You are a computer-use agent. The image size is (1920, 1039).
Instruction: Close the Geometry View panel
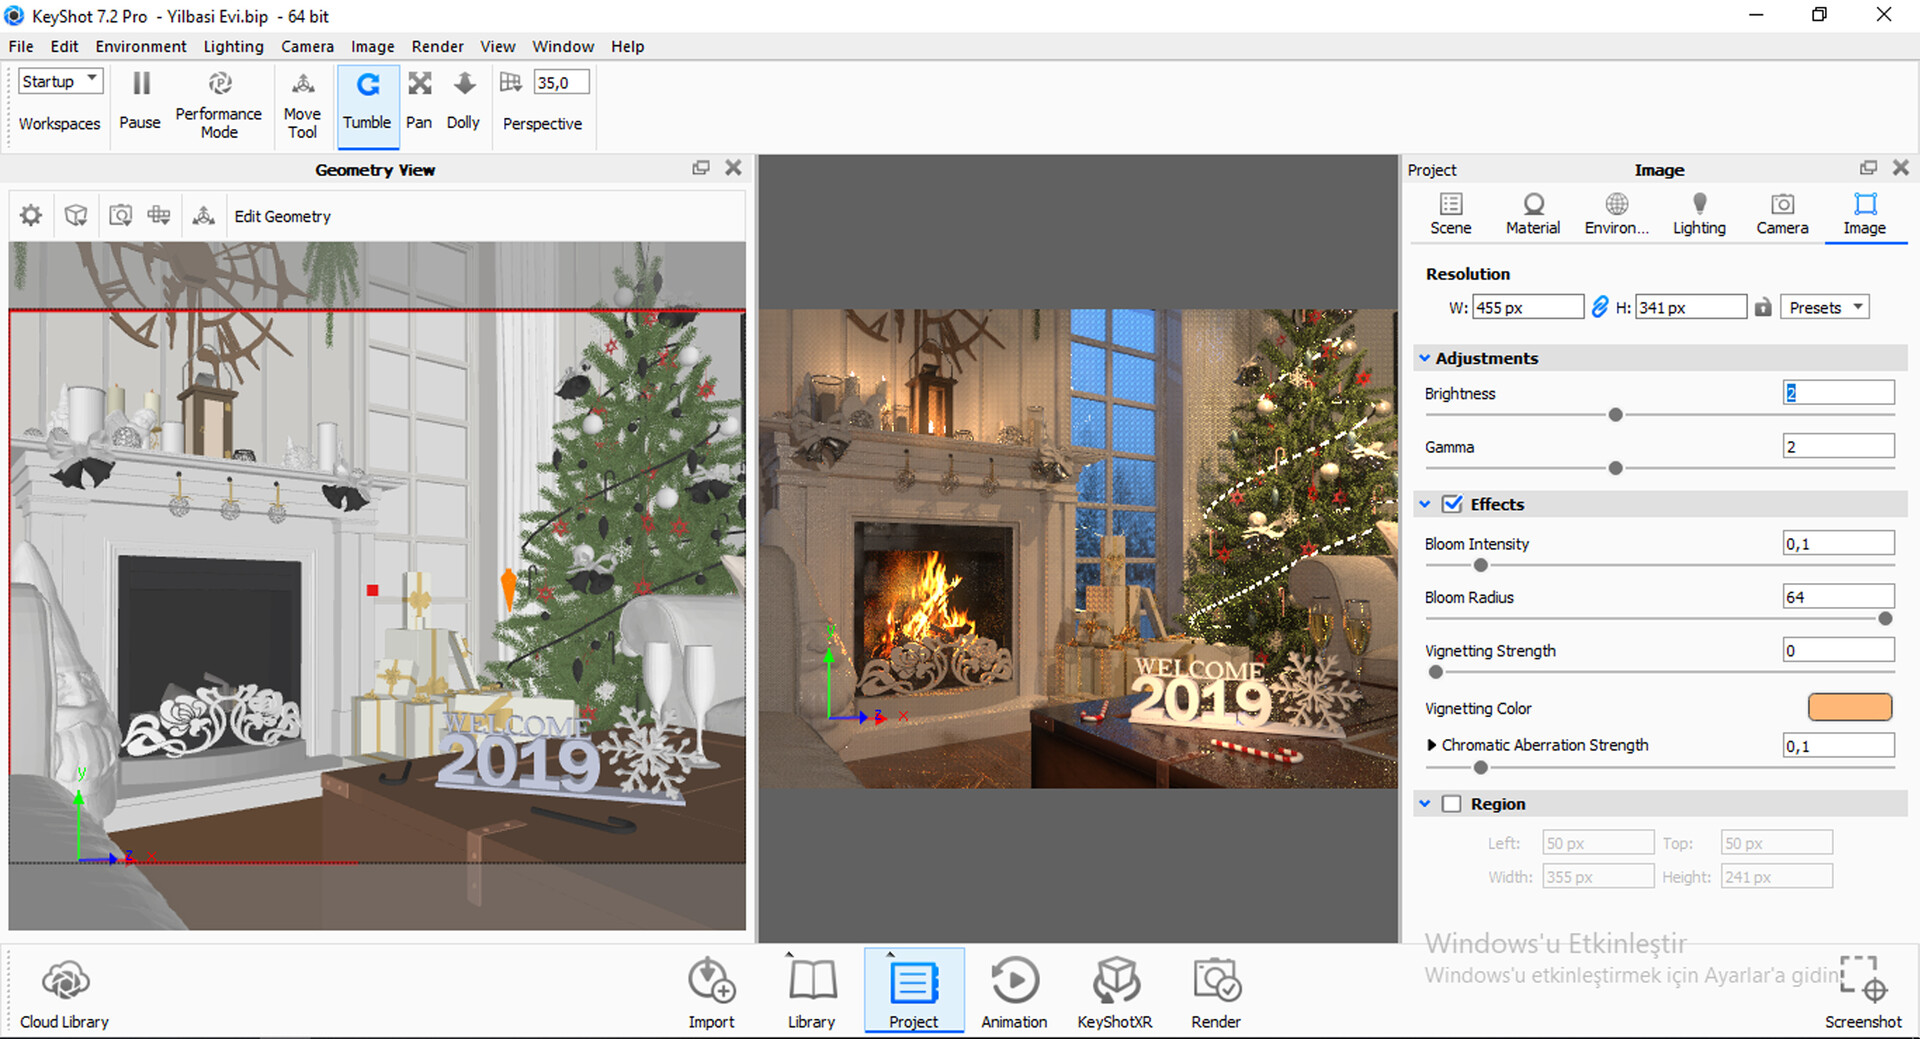tap(733, 168)
